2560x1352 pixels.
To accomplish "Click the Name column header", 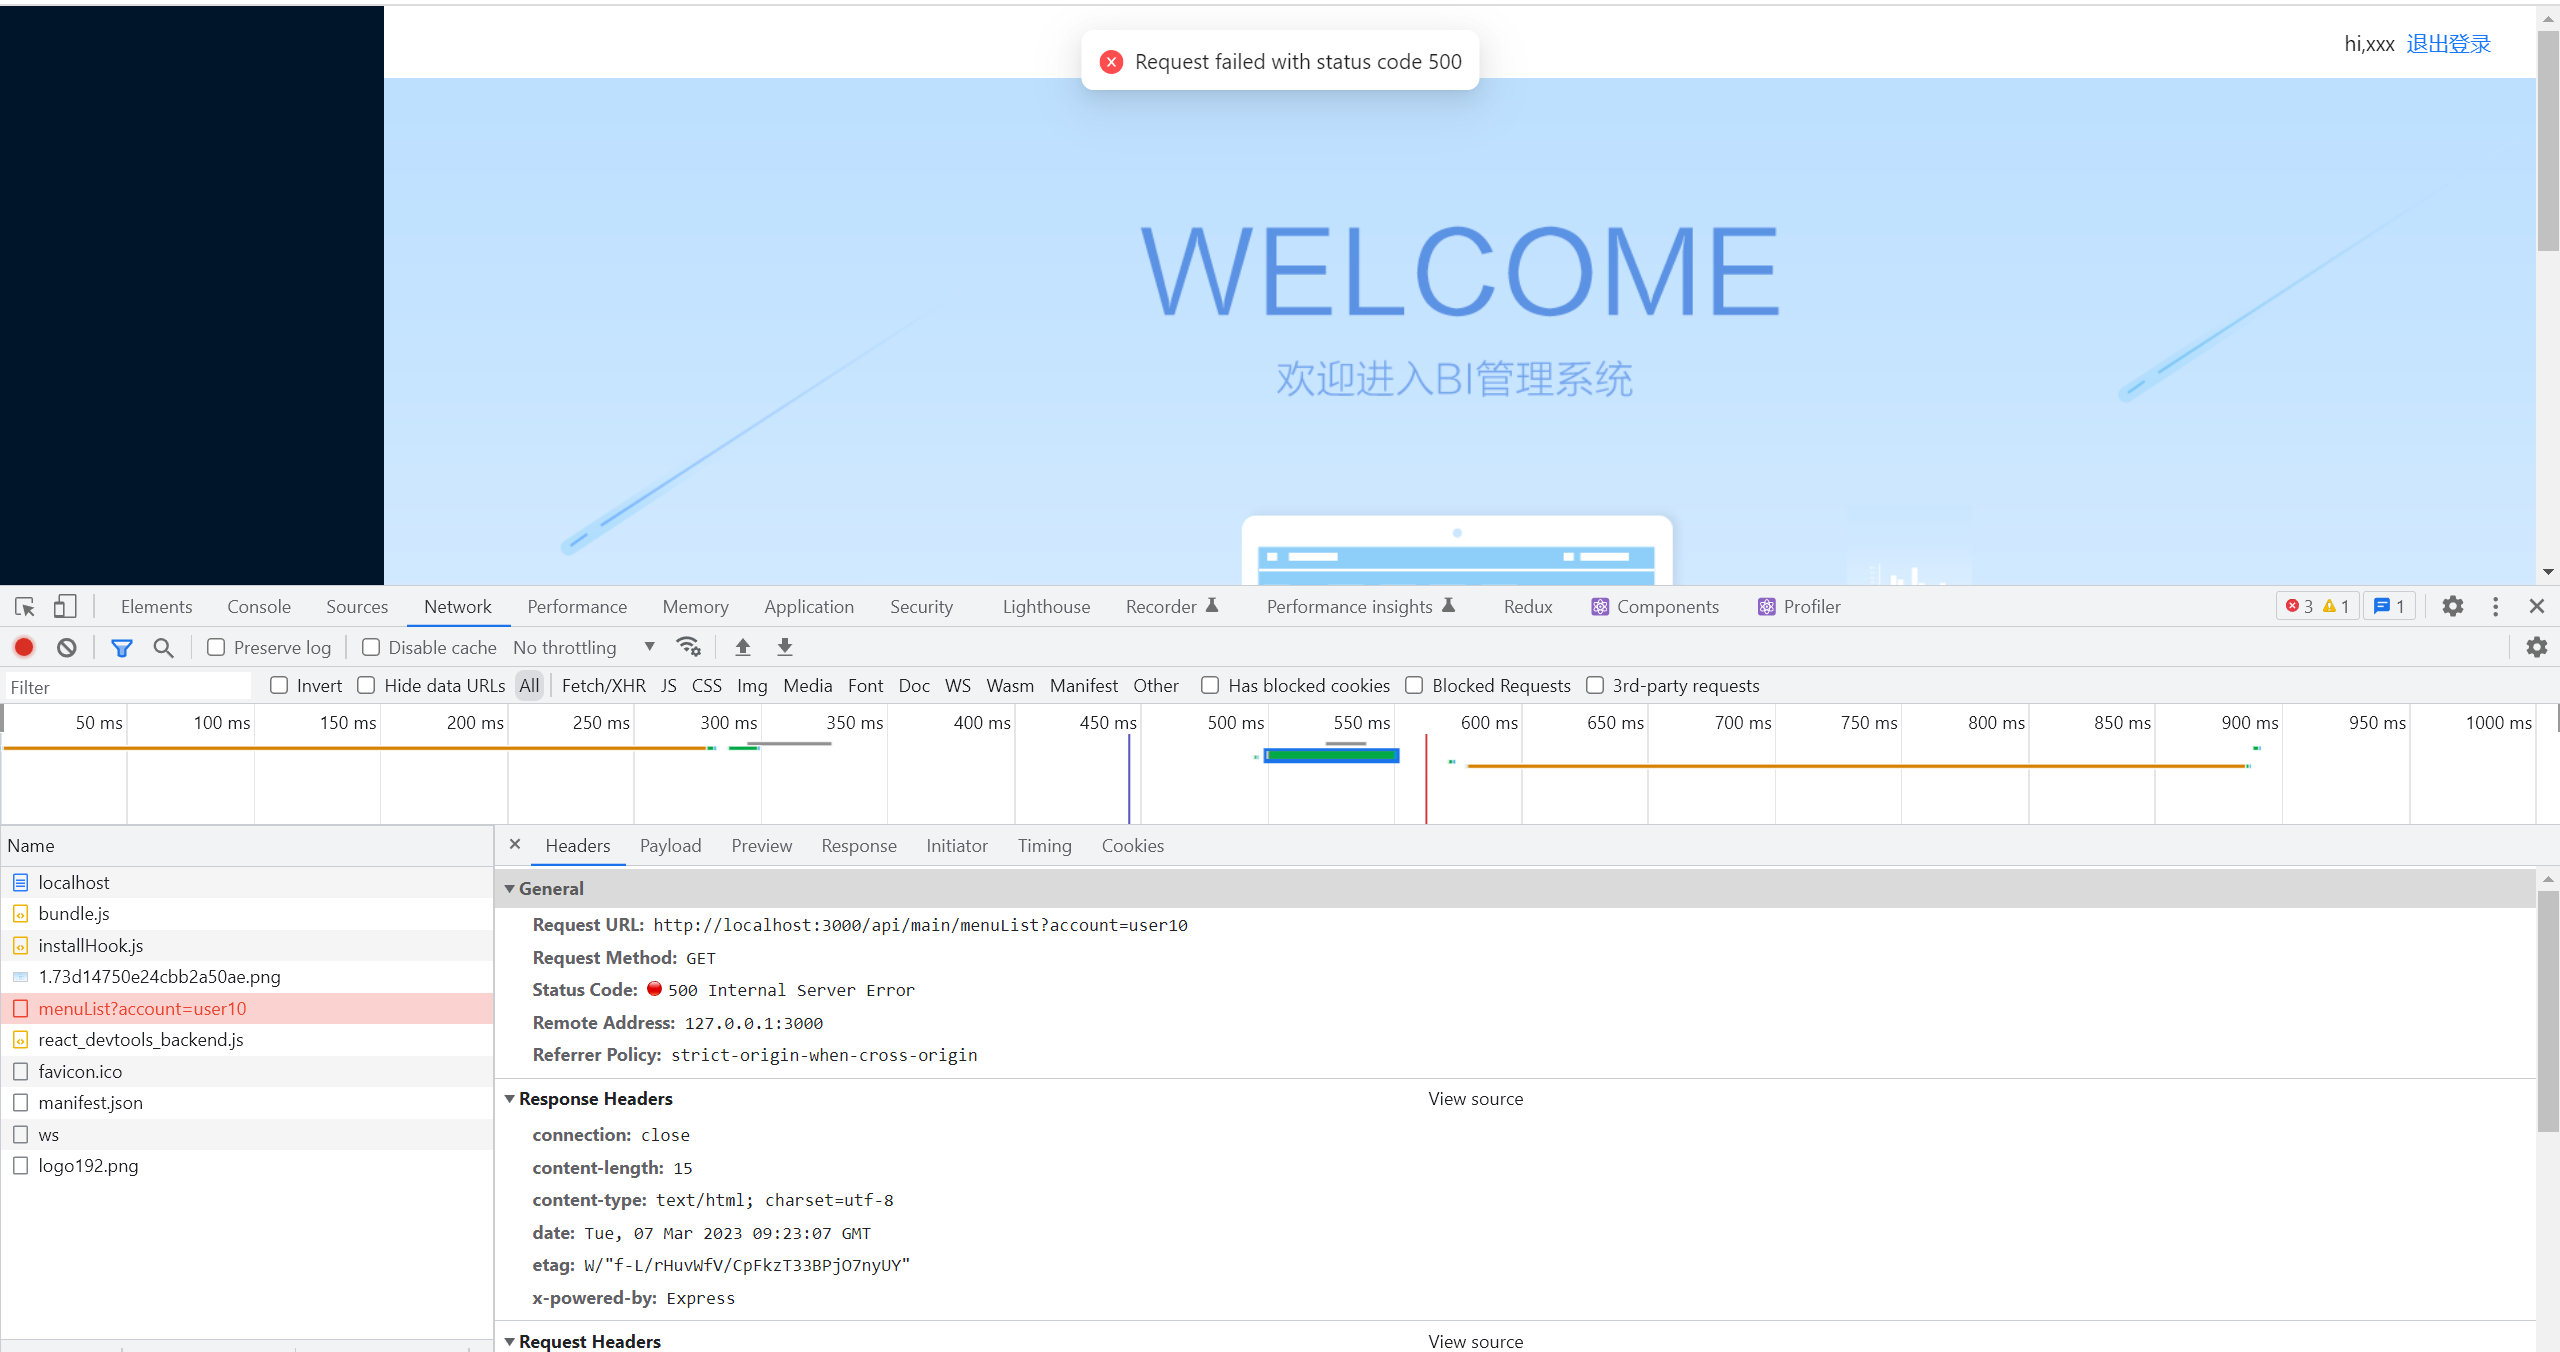I will click(x=247, y=845).
